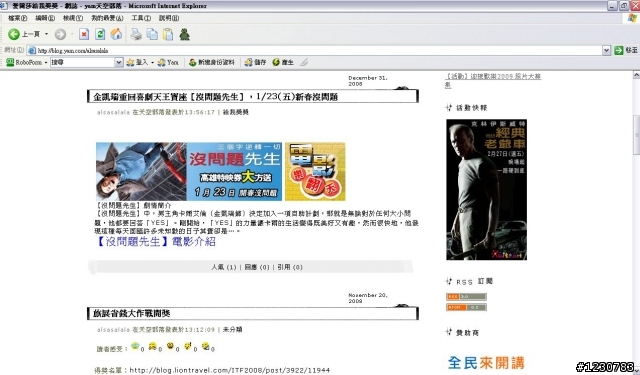Click the orange RSS 2.0 feed badge
The image size is (640, 375).
click(x=466, y=297)
